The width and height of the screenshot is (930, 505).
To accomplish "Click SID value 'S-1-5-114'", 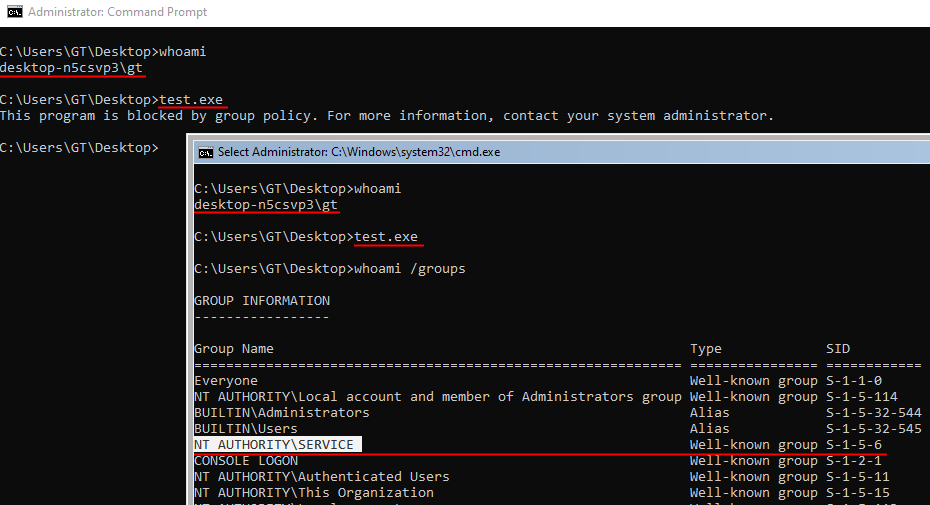I will 862,397.
